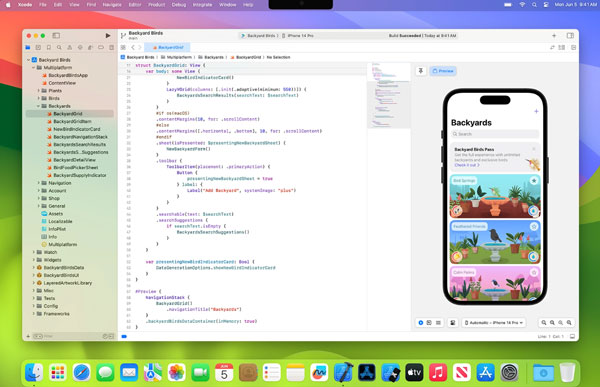Open the preview Variants button
Image resolution: width=600 pixels, height=387 pixels.
click(x=438, y=323)
